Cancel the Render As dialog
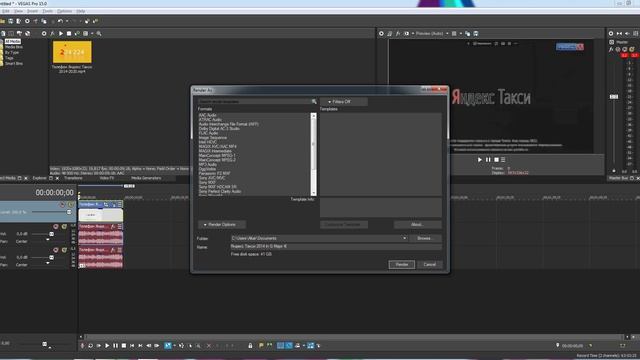 tap(429, 264)
